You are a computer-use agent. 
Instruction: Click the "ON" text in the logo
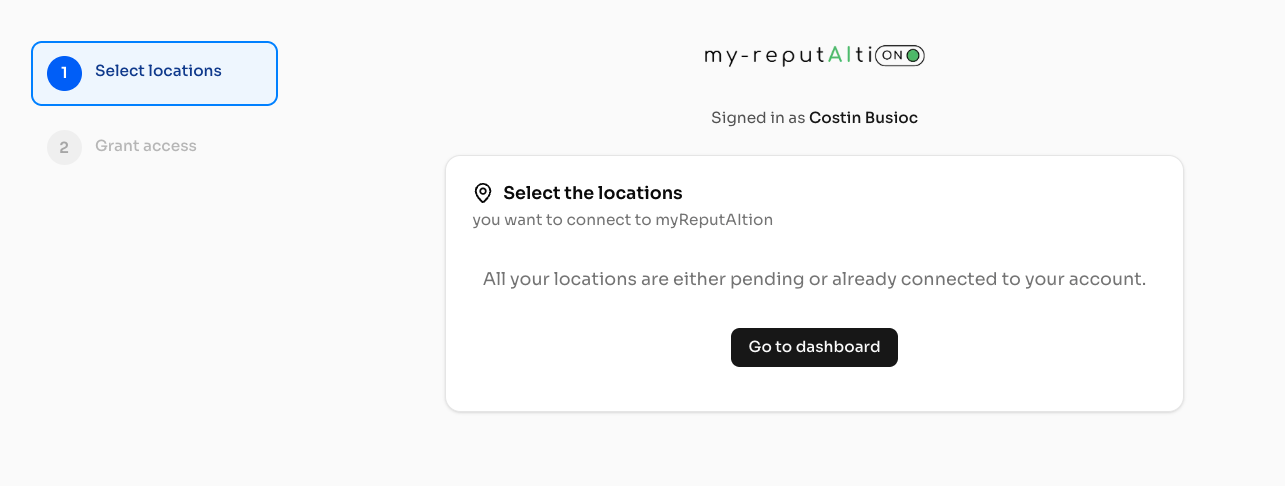point(892,56)
